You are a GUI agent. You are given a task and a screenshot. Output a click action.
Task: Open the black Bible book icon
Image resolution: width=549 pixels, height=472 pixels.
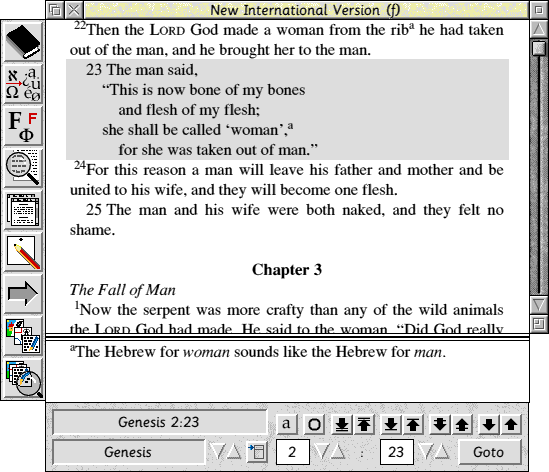(23, 41)
